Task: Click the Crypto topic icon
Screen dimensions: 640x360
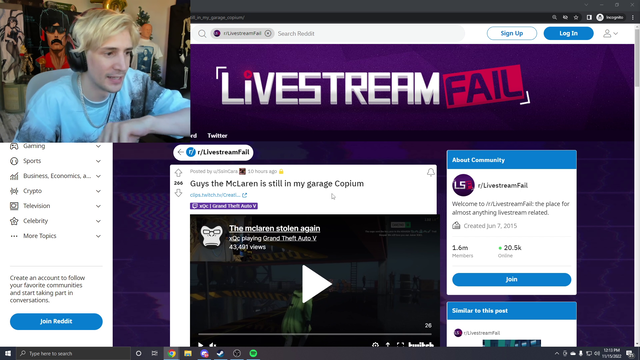Action: pyautogui.click(x=14, y=191)
